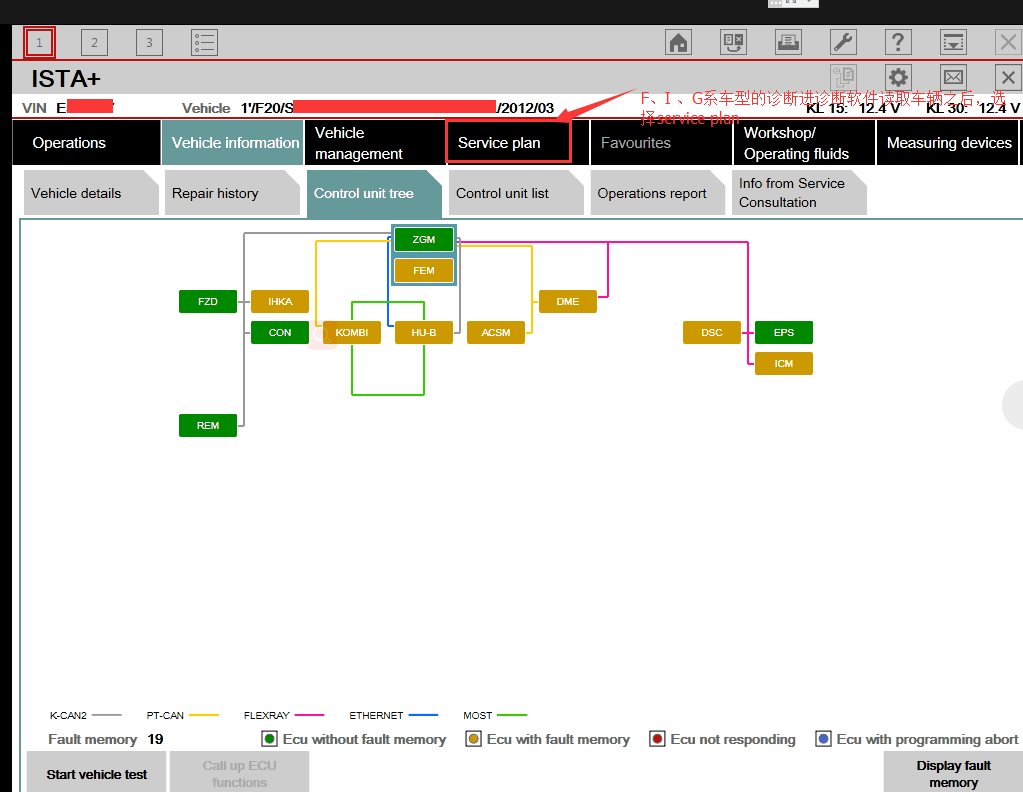
Task: Open help via question mark icon
Action: [898, 42]
